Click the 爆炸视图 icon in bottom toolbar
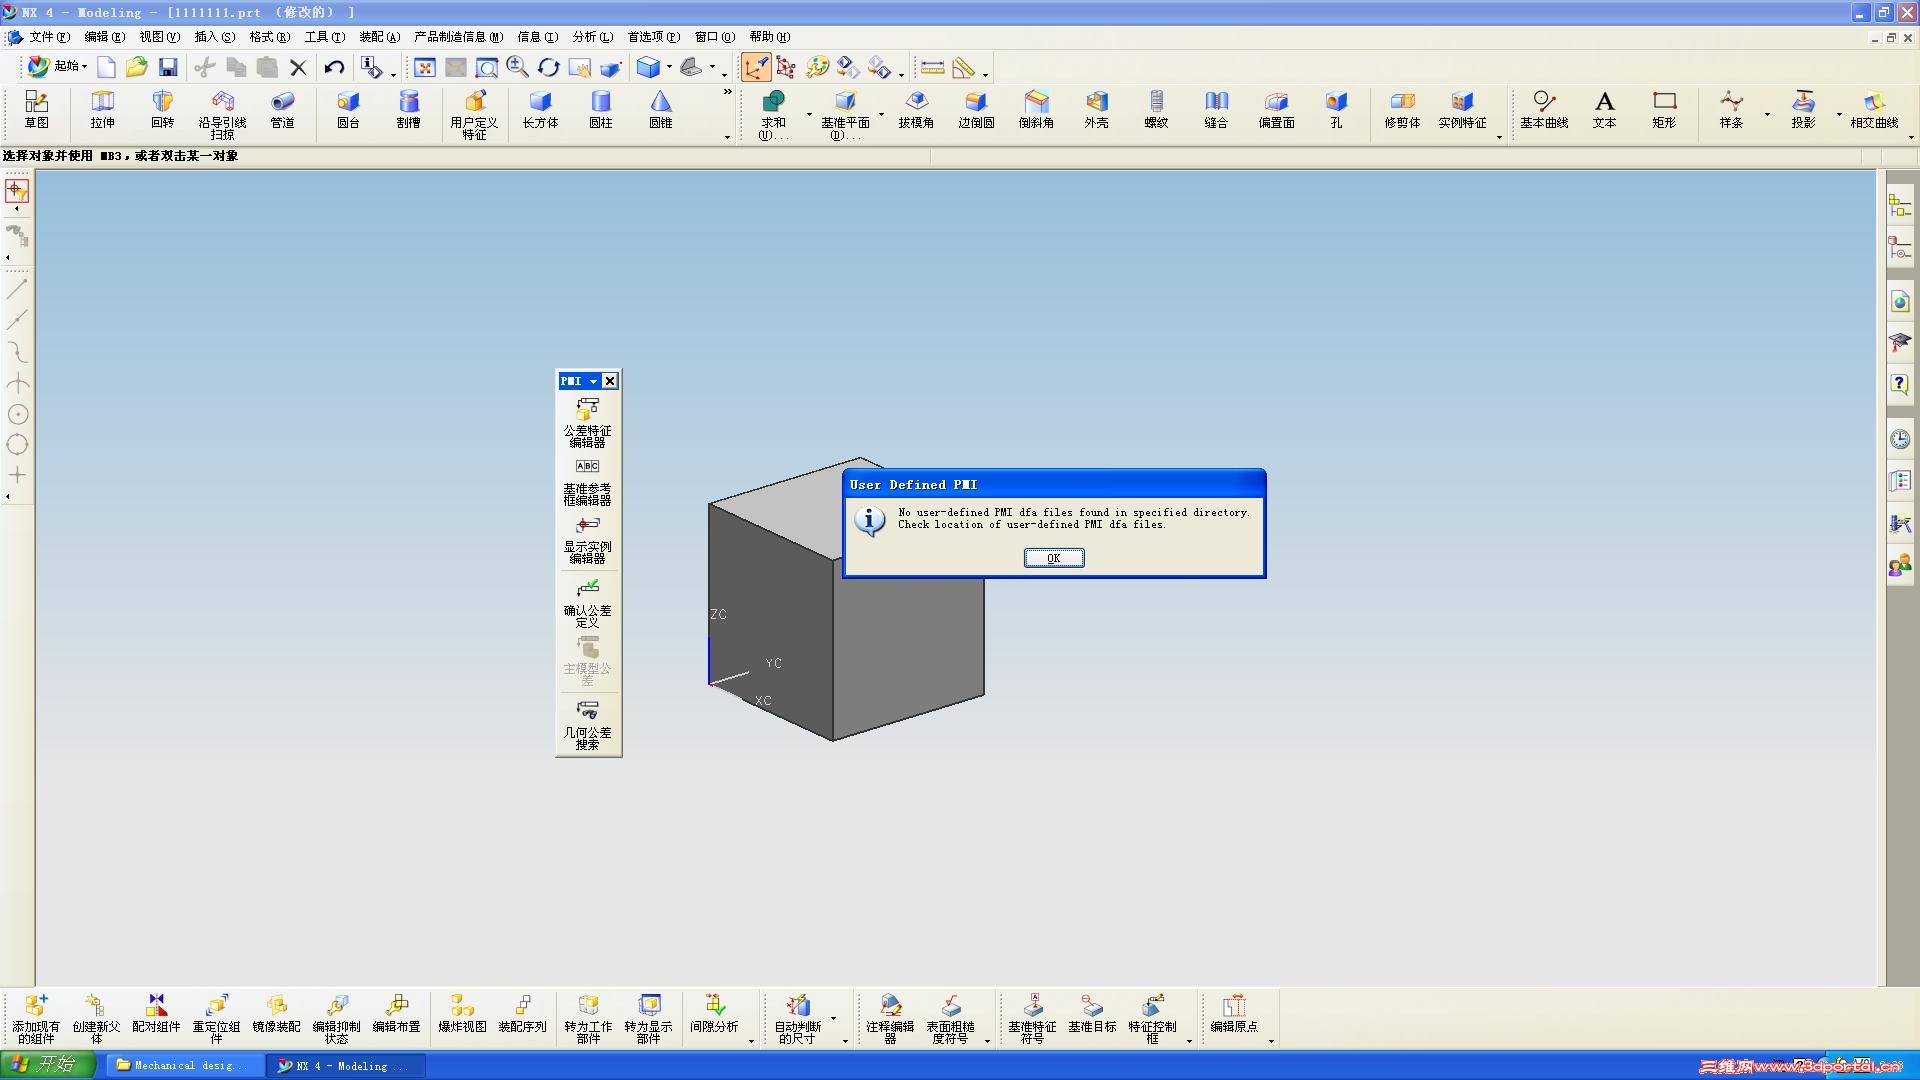 462,1006
